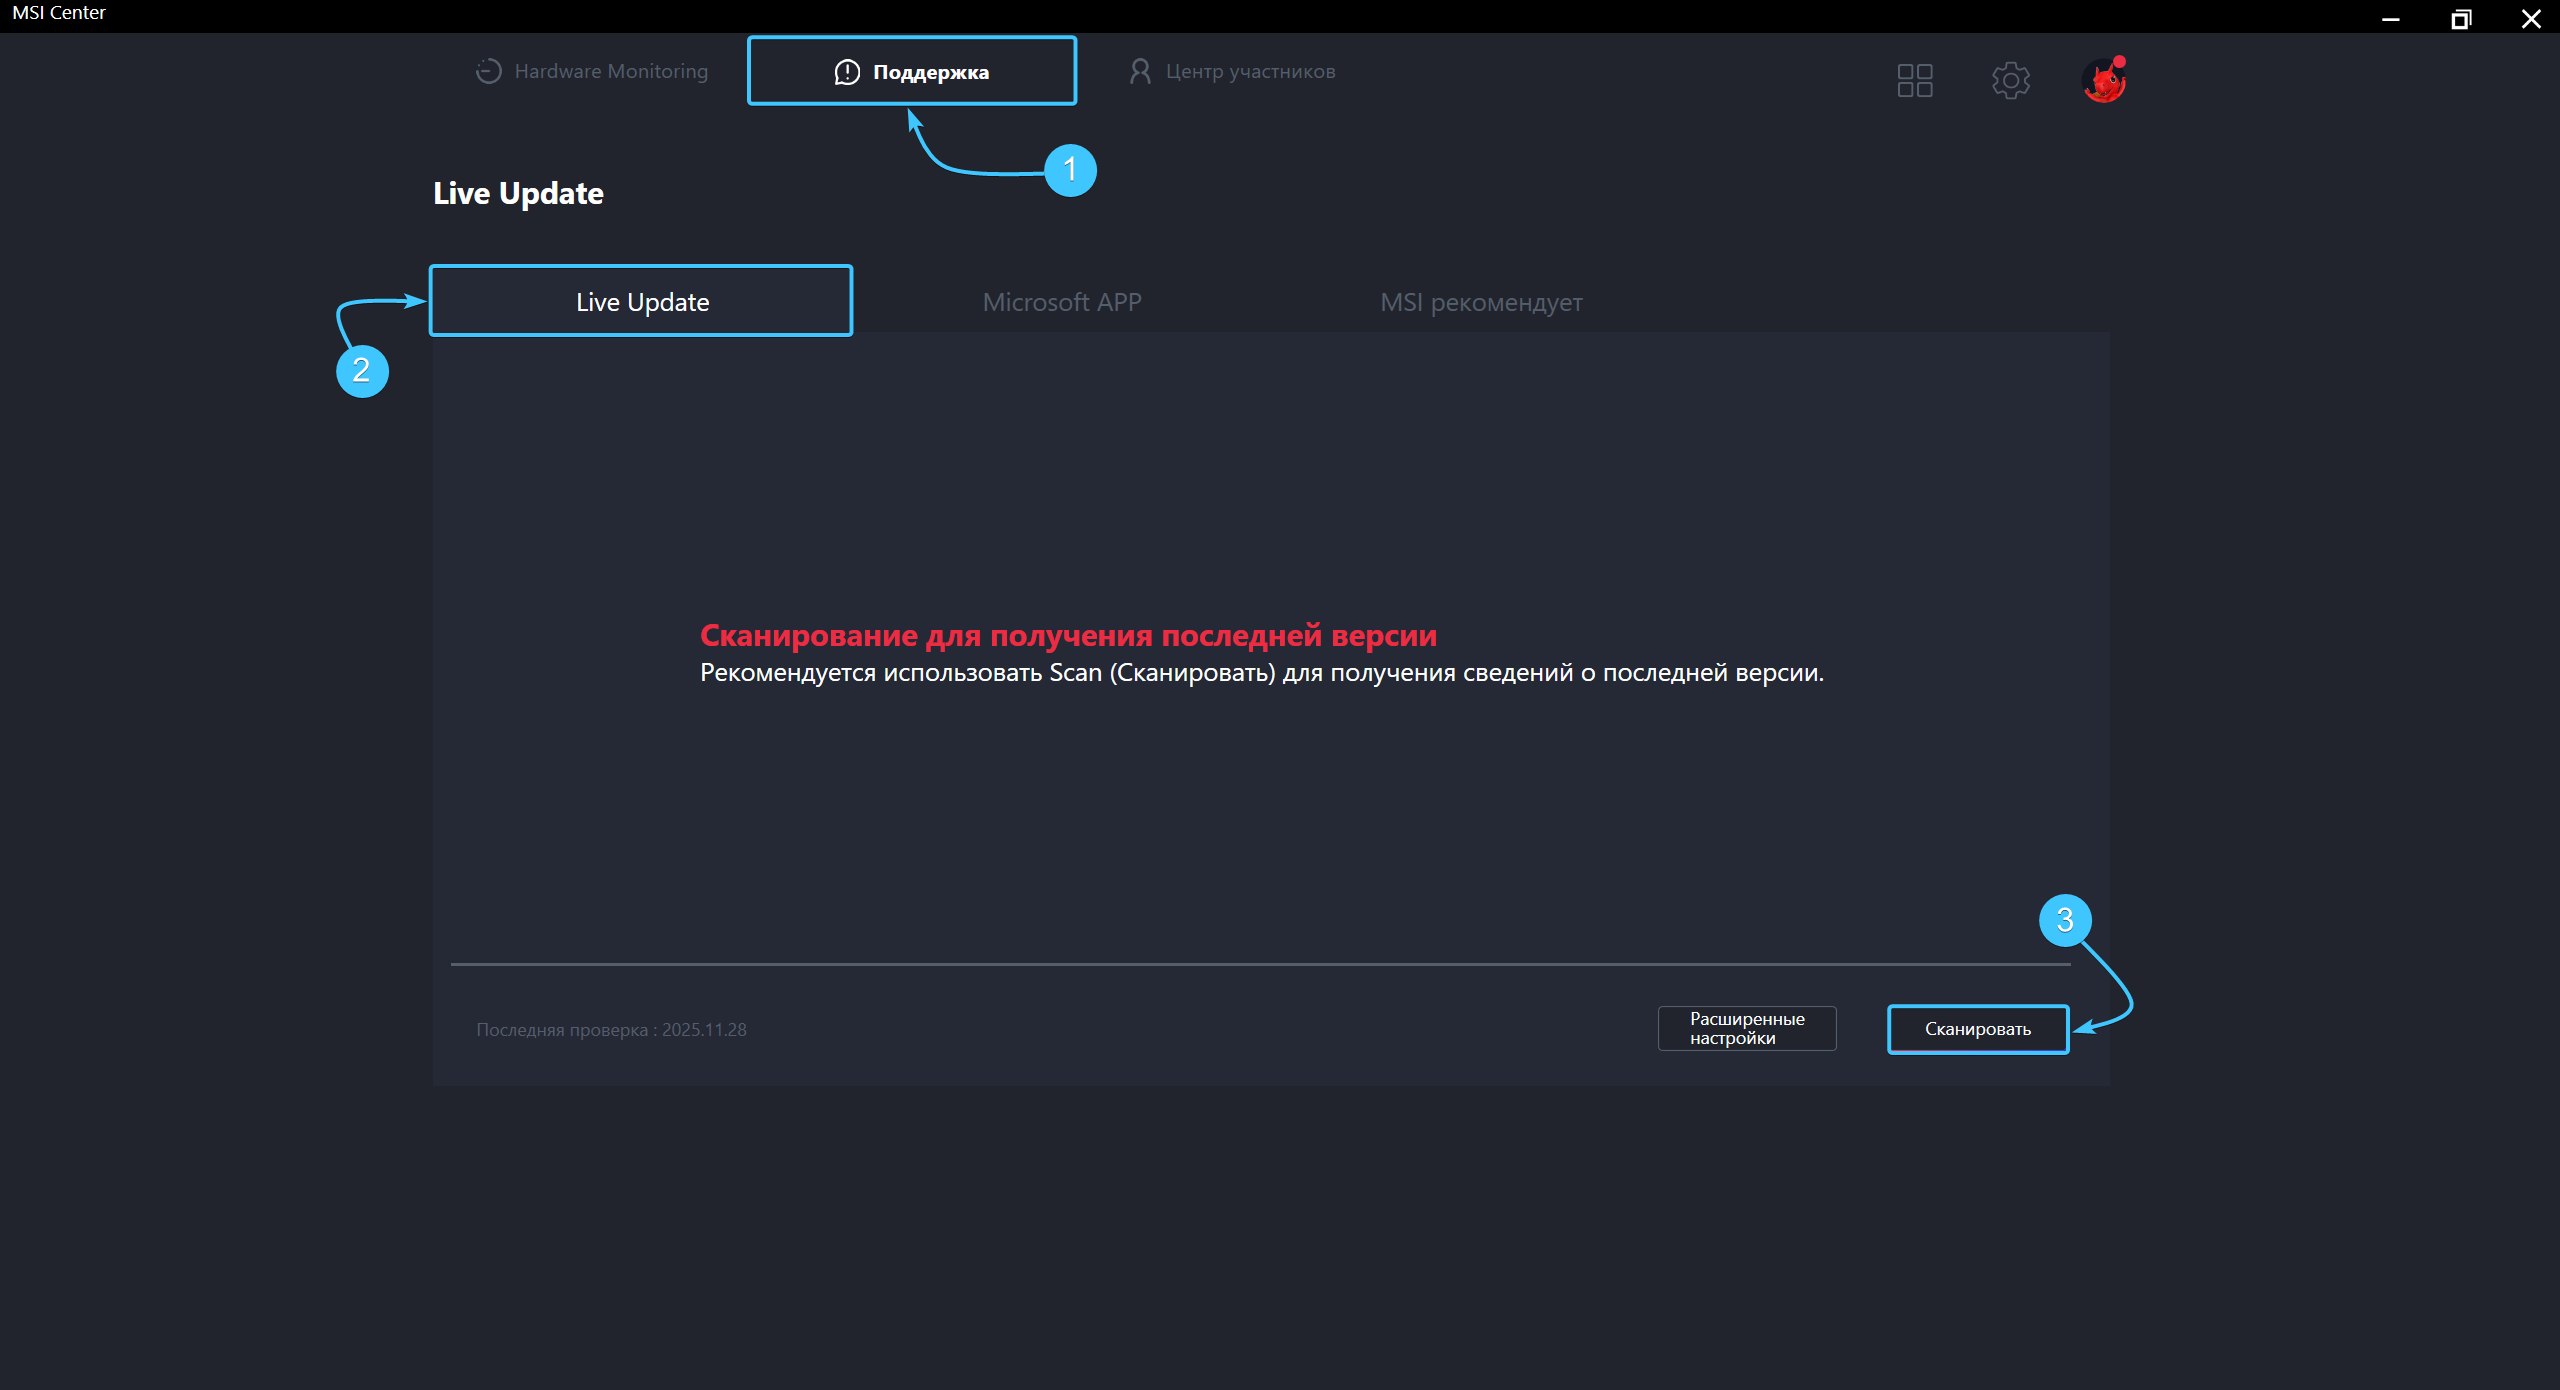Switch to the Microsoft APP tab
The height and width of the screenshot is (1390, 2560).
pos(1062,302)
